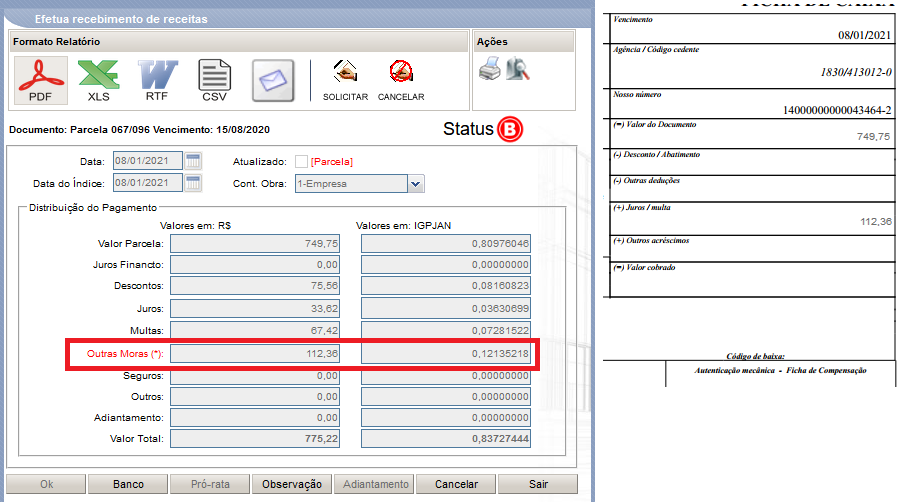The width and height of the screenshot is (901, 502).
Task: Select the Juros IGPJAN field 0,03630699
Action: 446,308
